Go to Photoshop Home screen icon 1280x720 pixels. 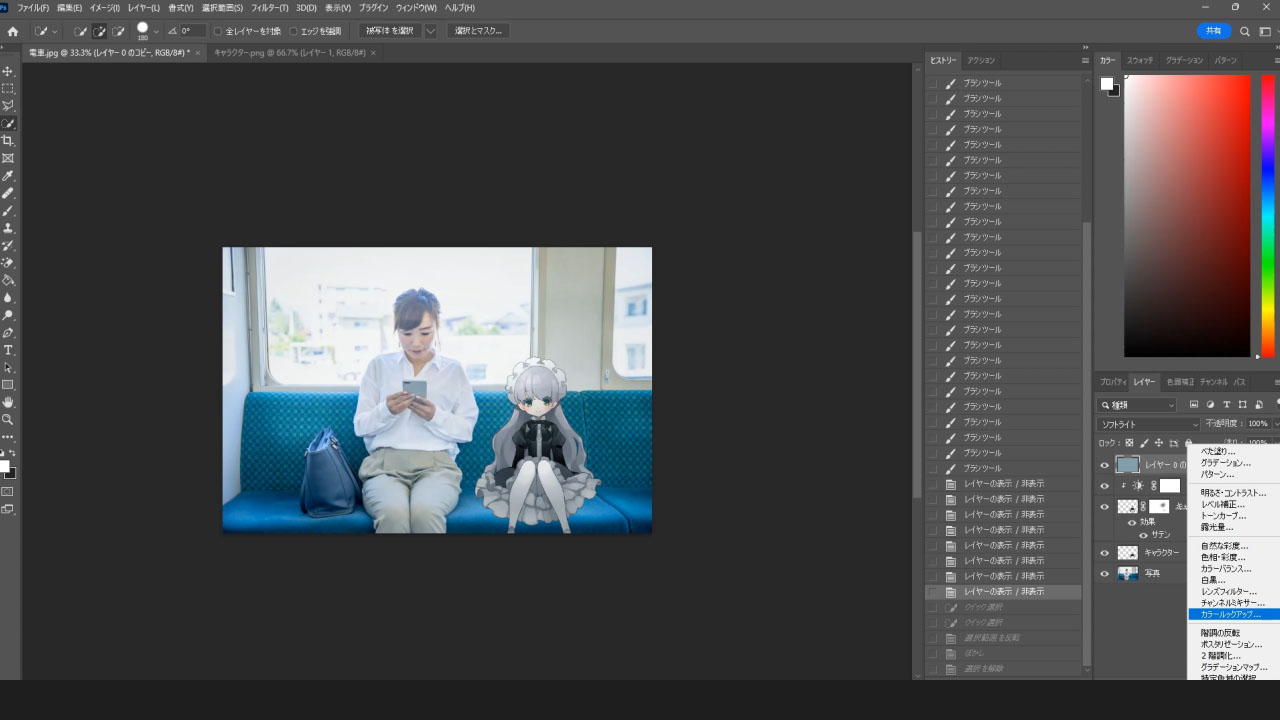point(12,31)
